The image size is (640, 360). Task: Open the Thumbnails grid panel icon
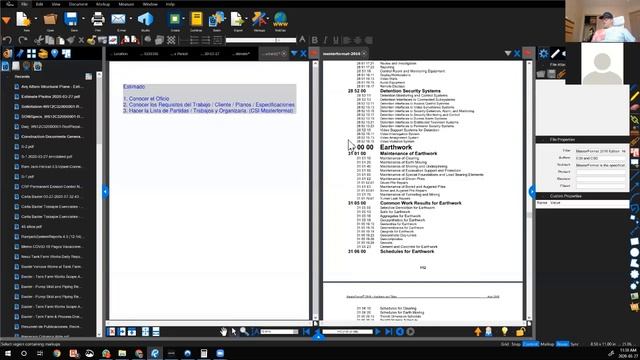[x=31, y=53]
